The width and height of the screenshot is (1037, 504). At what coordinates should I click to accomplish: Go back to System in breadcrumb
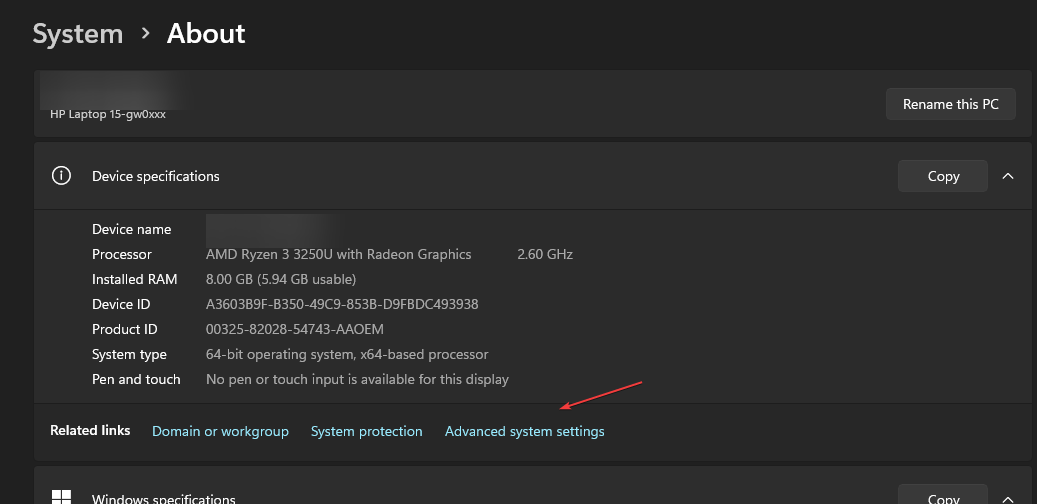[77, 34]
